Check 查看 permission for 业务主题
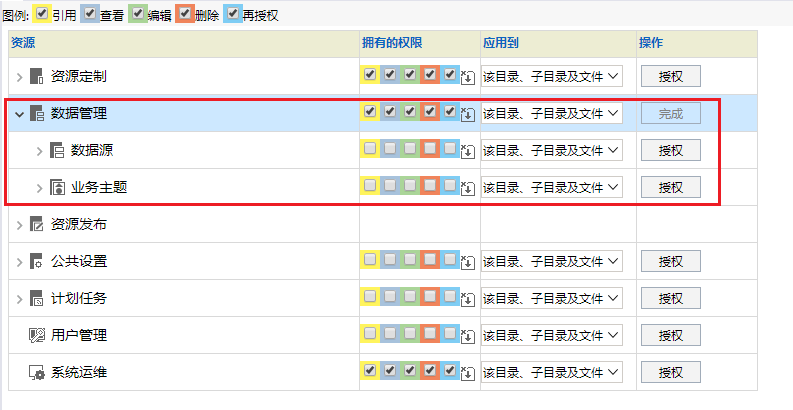The width and height of the screenshot is (793, 410). coord(390,185)
